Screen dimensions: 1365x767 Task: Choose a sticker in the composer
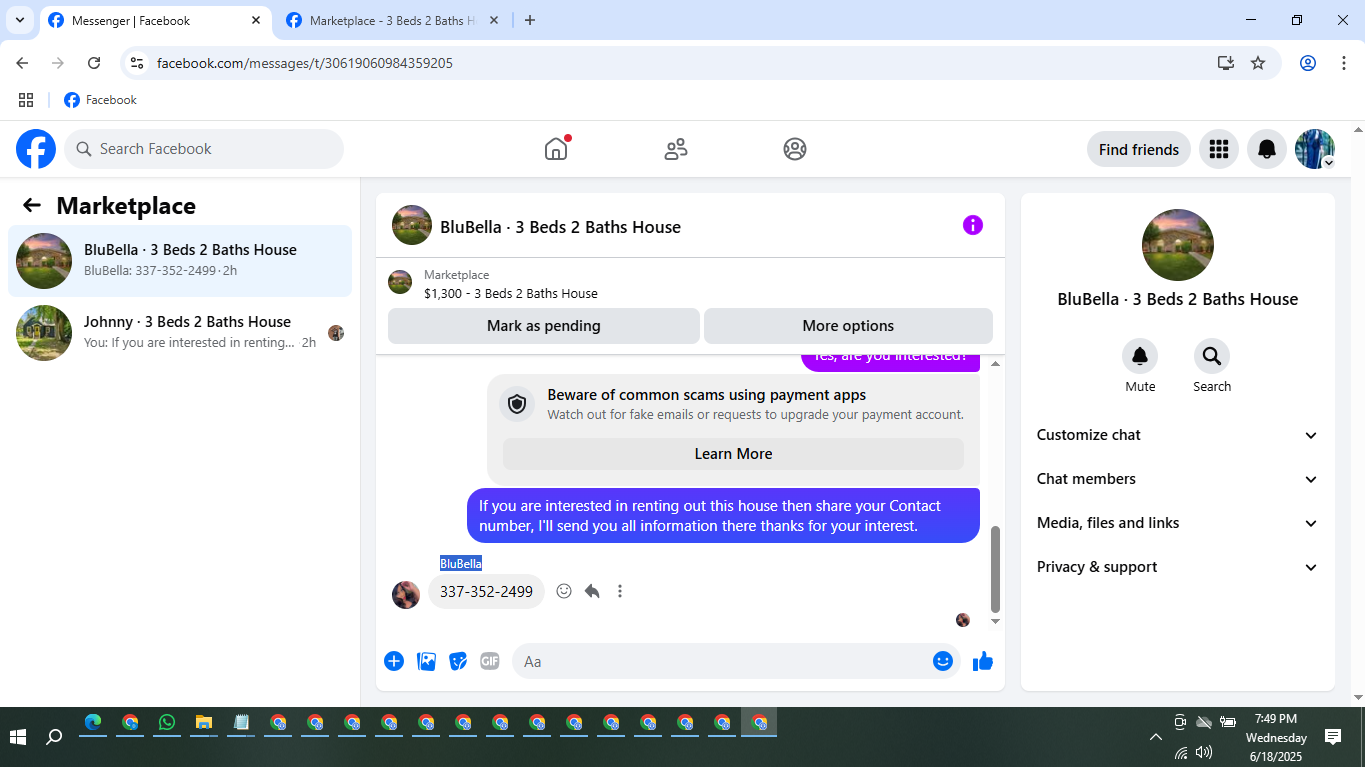coord(458,661)
